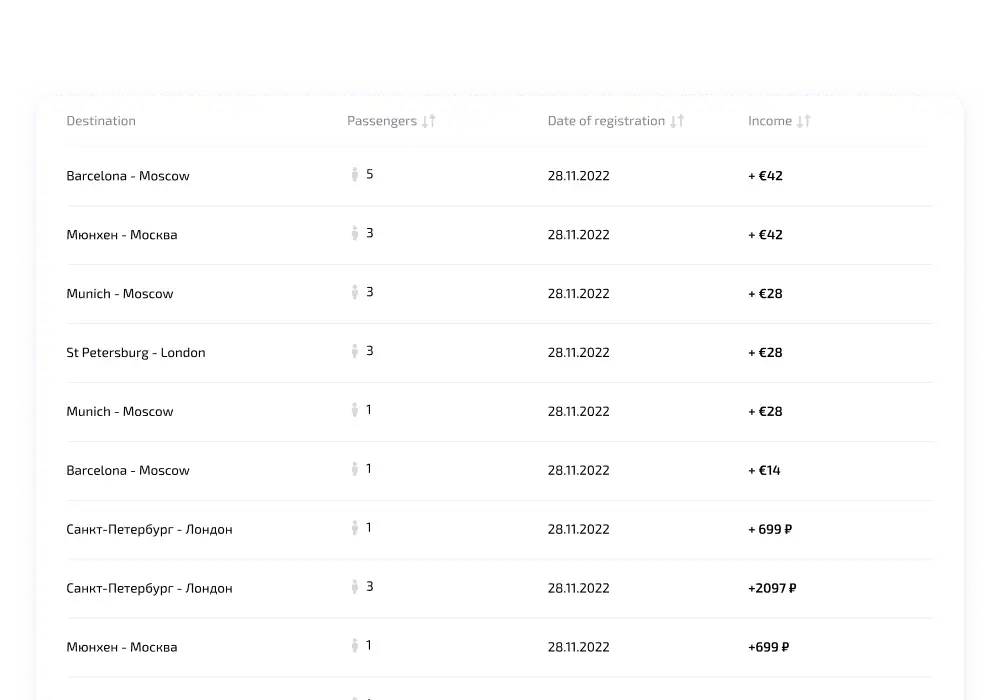The height and width of the screenshot is (700, 1000).
Task: Click the + €14 income amount
Action: (765, 471)
